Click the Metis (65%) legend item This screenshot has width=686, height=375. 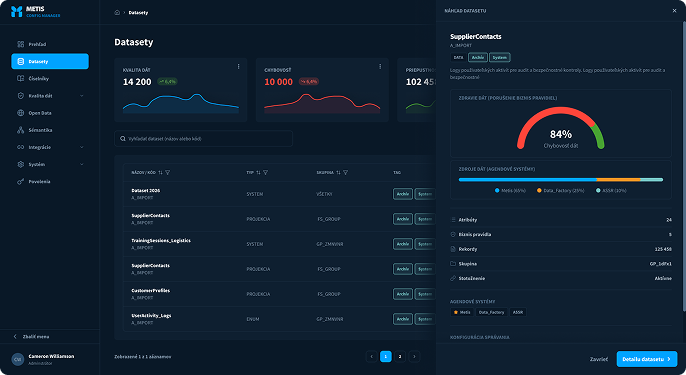point(510,190)
